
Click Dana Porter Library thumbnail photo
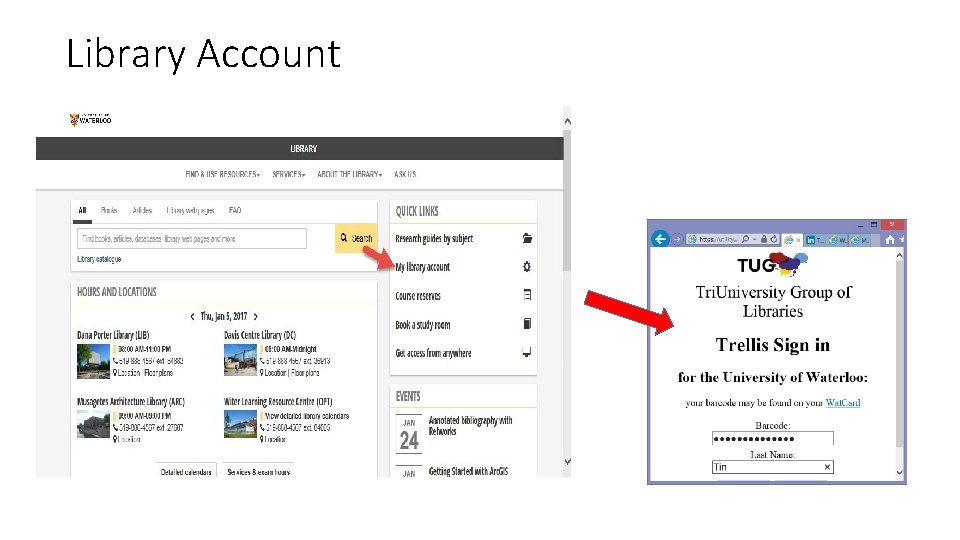pos(93,361)
